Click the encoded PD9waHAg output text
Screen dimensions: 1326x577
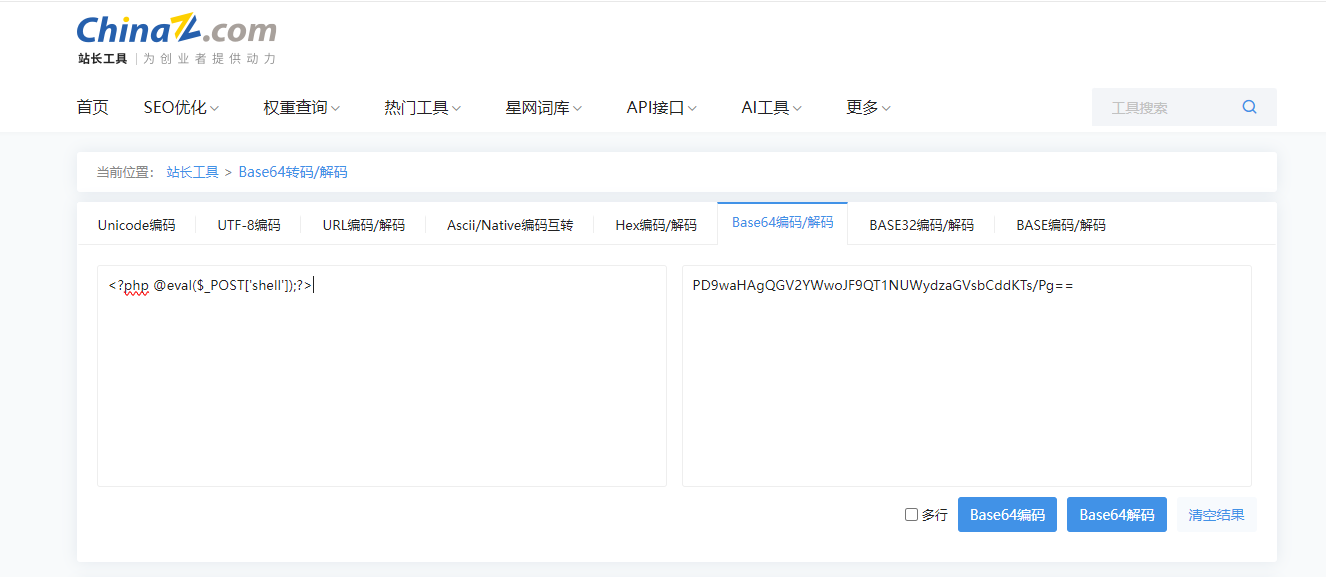click(882, 285)
